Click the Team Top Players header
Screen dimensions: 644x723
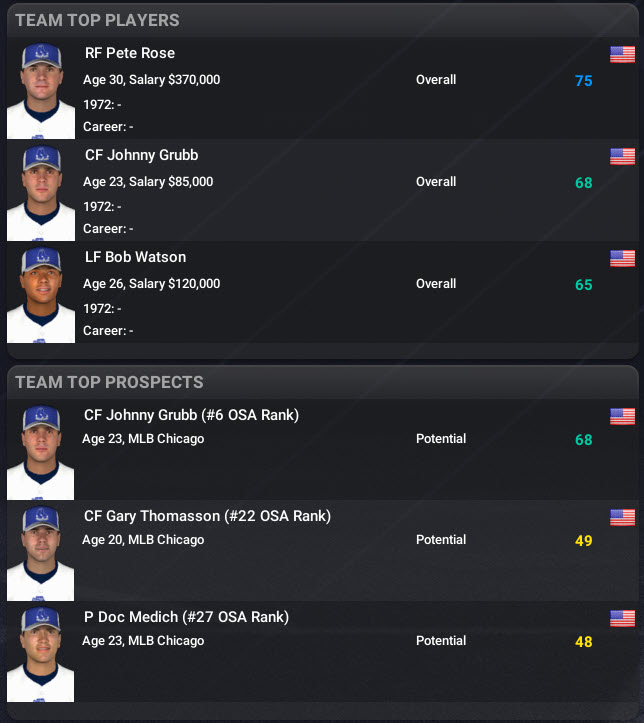[x=97, y=20]
